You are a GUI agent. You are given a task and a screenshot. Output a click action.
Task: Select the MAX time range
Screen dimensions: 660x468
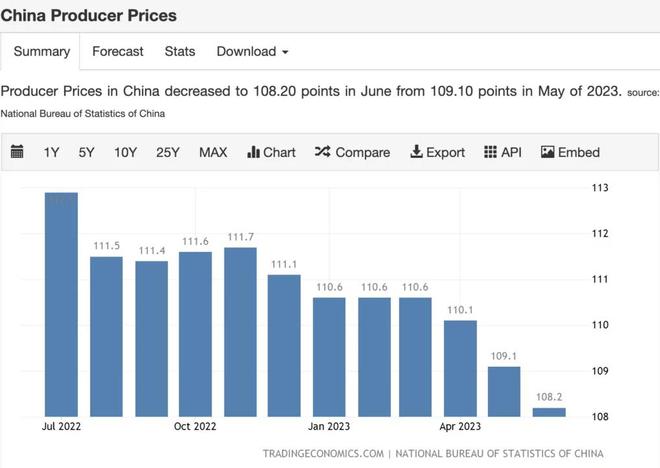point(213,152)
